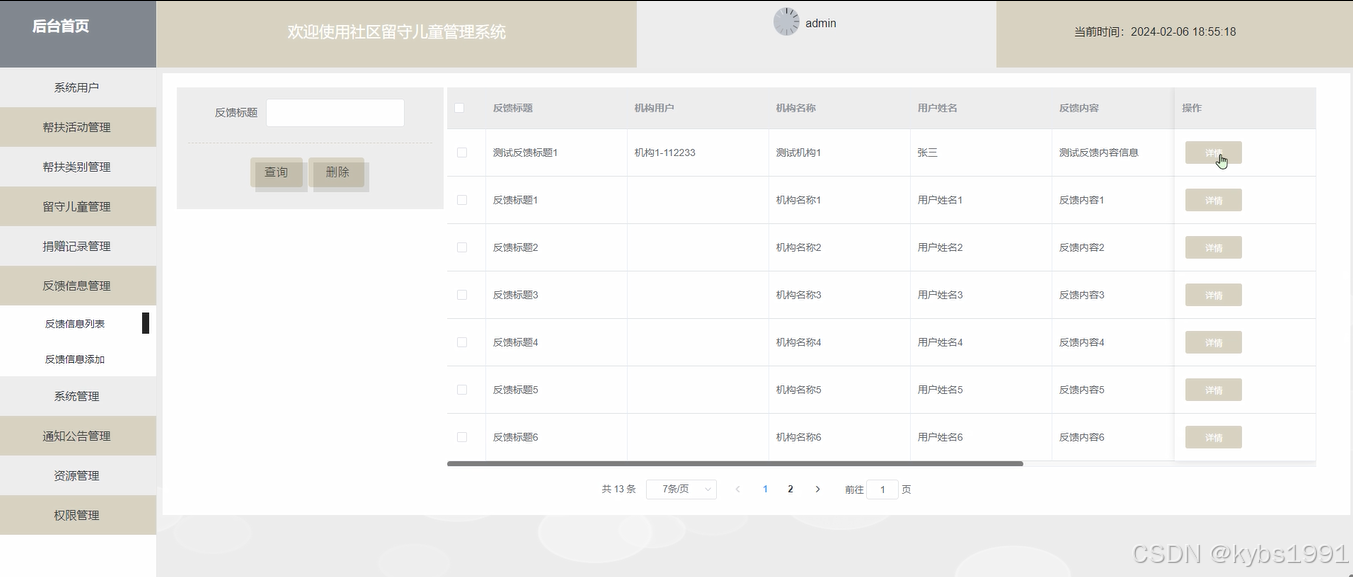Toggle the select-all header checkbox
This screenshot has width=1353, height=577.
(x=460, y=108)
